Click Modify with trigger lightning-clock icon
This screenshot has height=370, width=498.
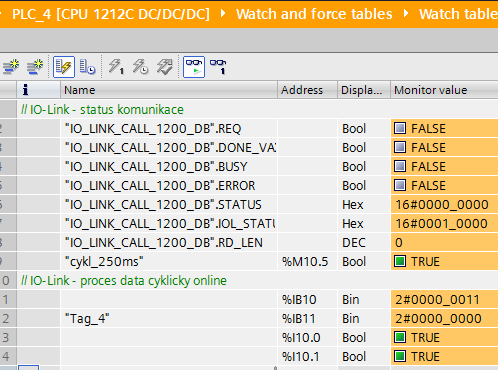140,67
